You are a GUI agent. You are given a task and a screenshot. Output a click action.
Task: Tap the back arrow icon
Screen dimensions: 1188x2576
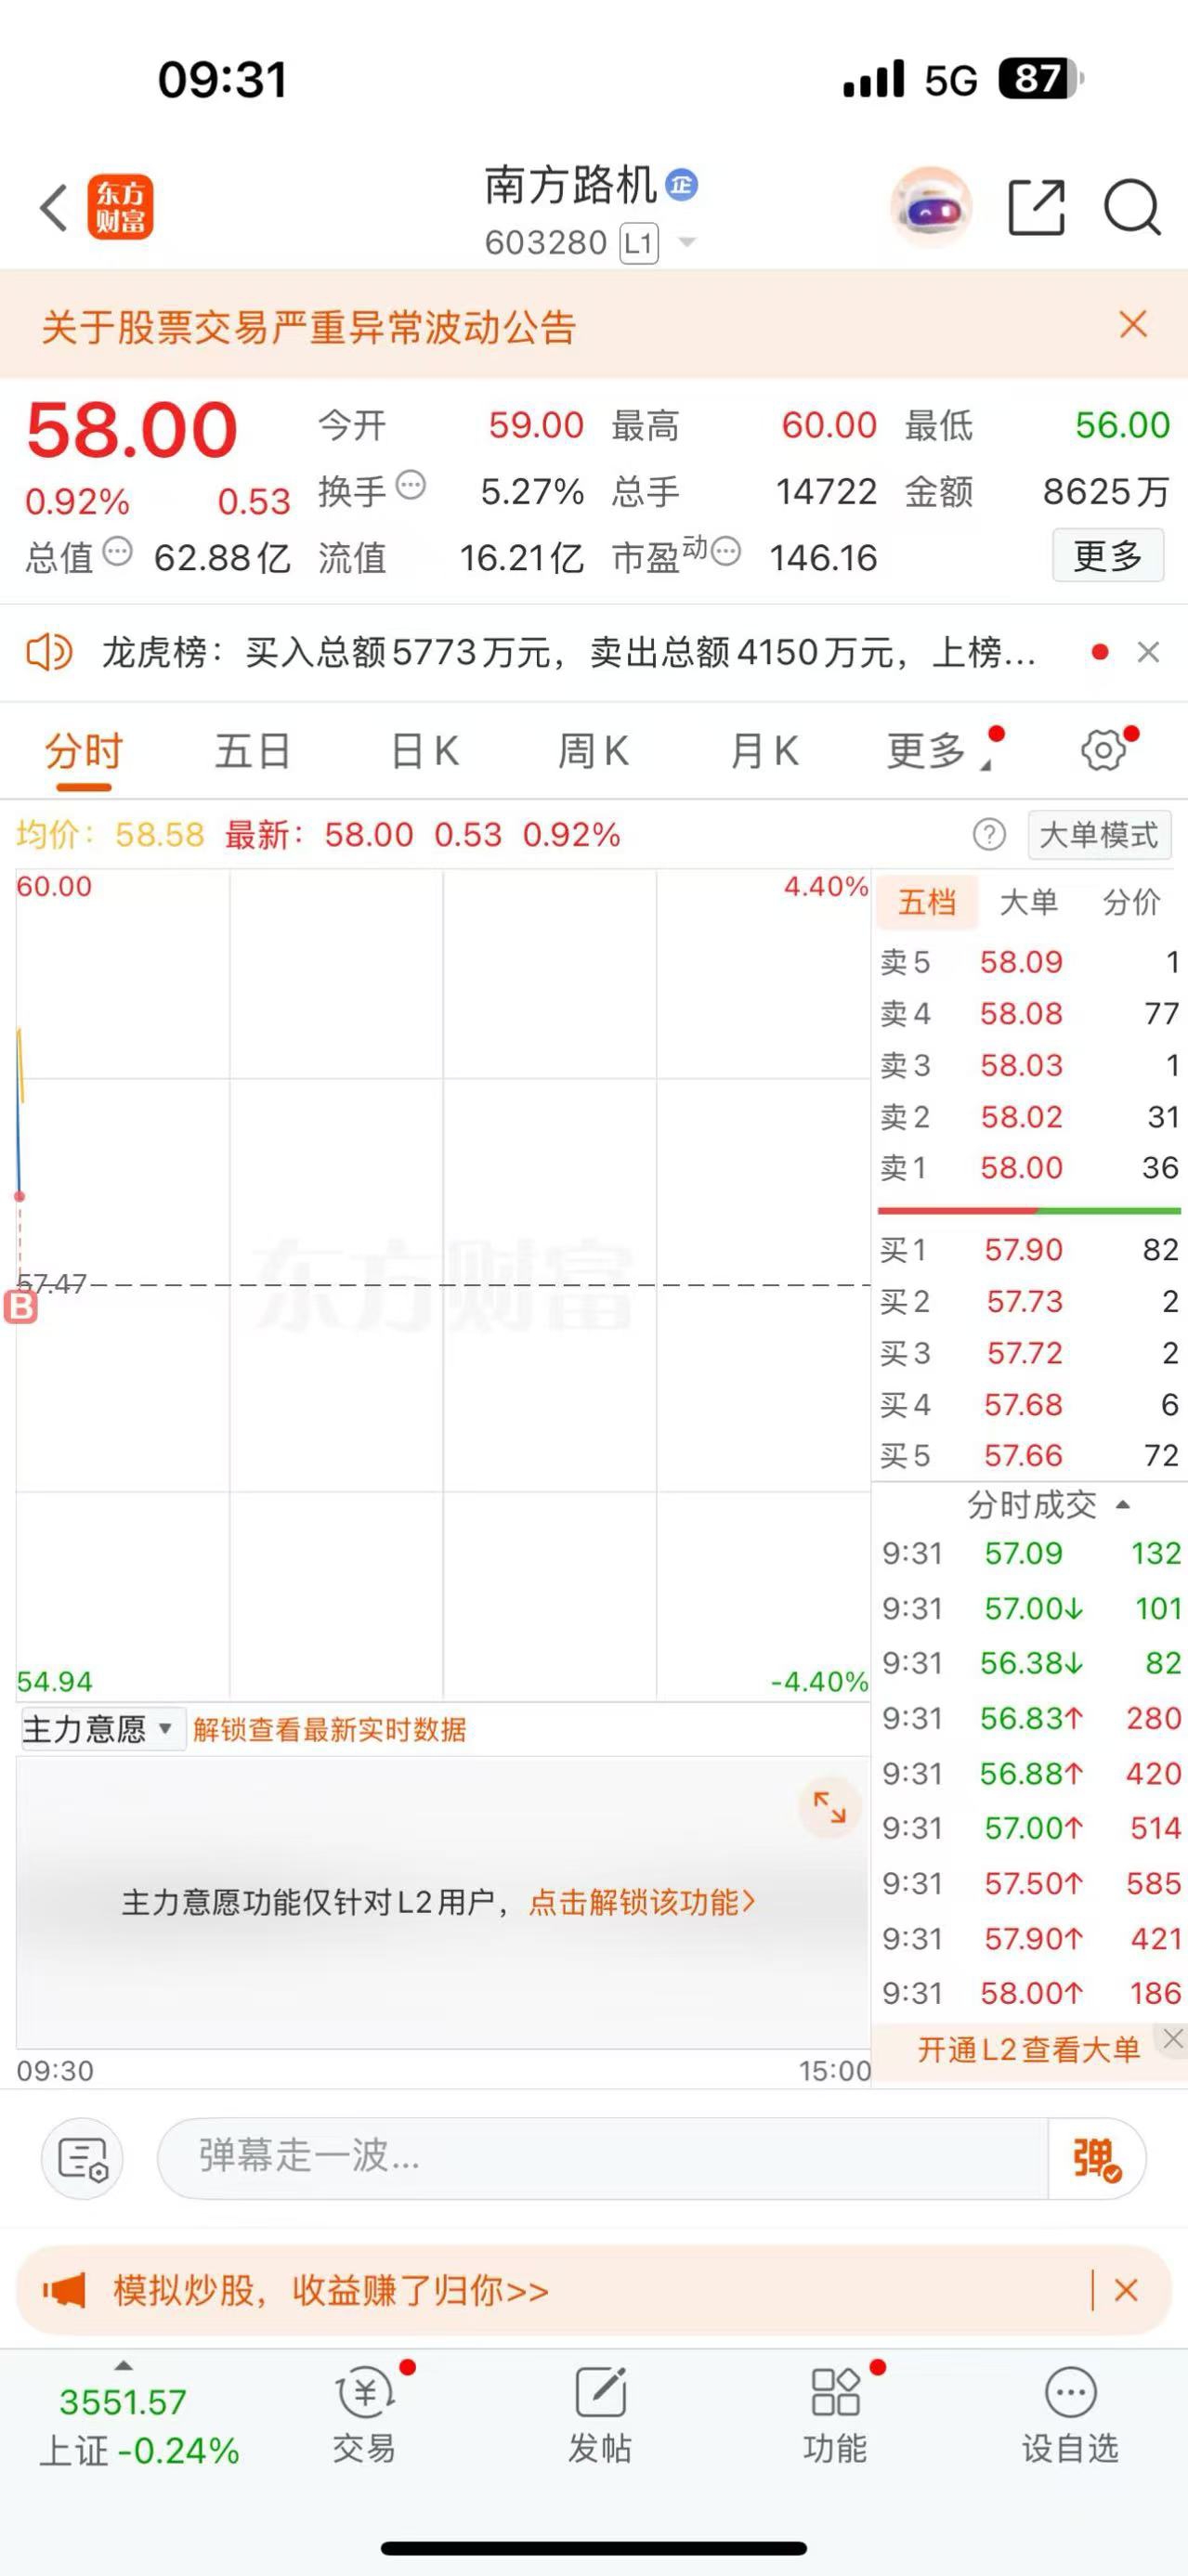click(x=53, y=208)
